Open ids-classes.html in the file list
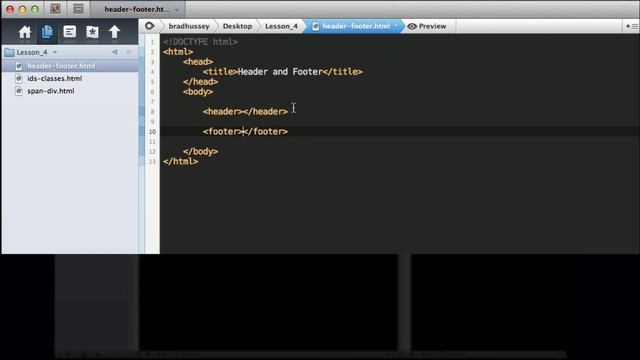 point(55,78)
